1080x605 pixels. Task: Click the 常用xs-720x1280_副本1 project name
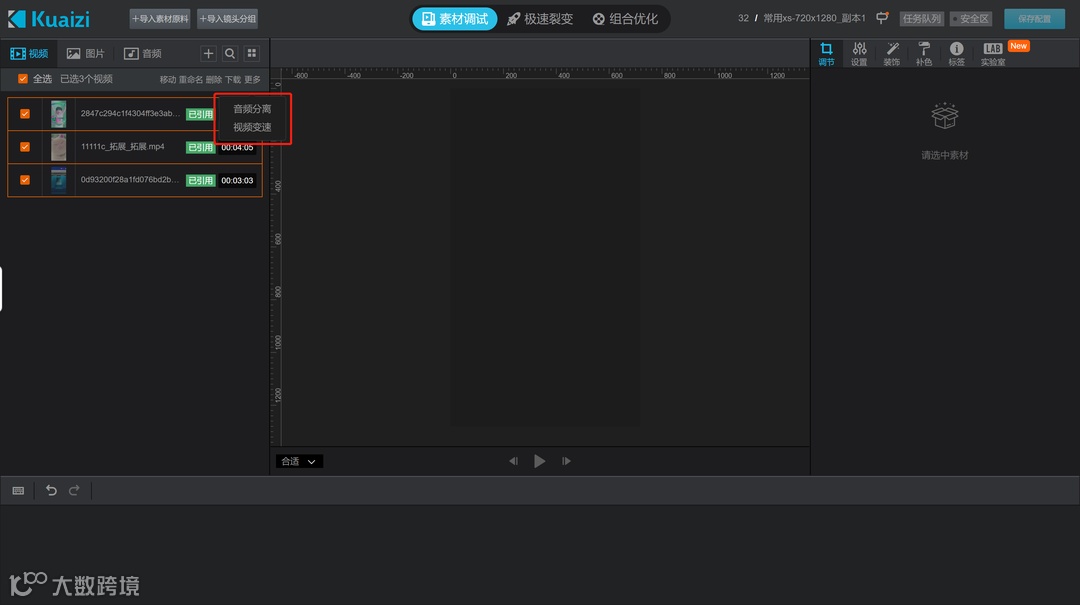(814, 18)
